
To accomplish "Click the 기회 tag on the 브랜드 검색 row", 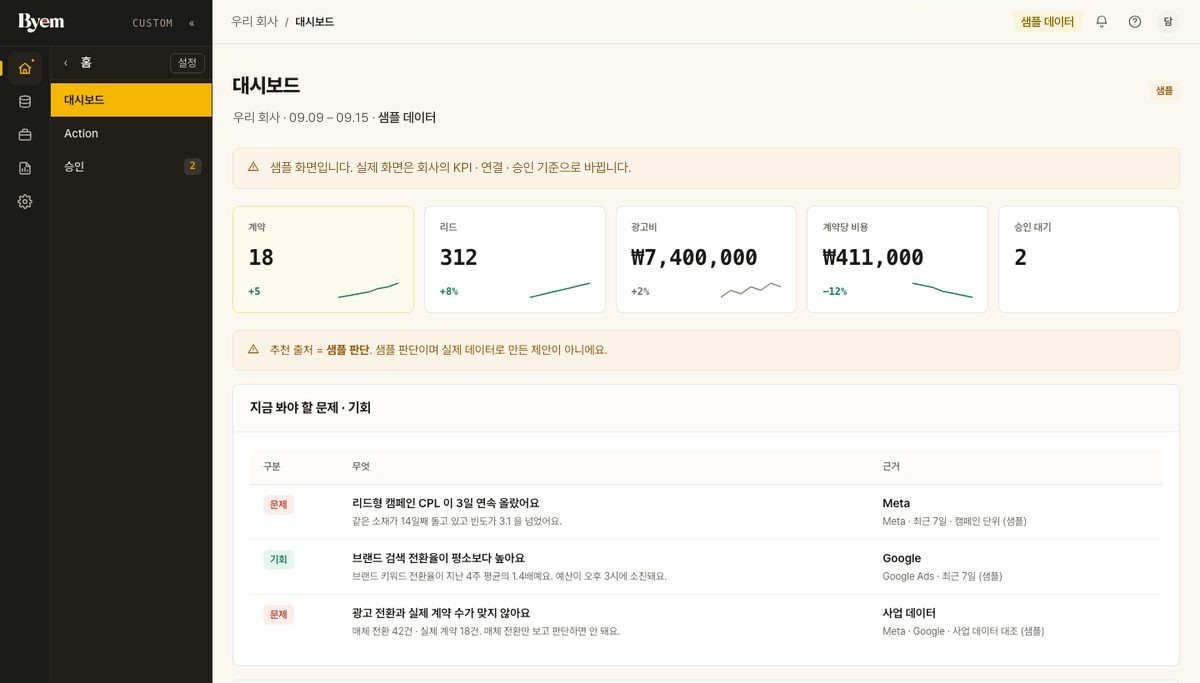I will pyautogui.click(x=278, y=559).
